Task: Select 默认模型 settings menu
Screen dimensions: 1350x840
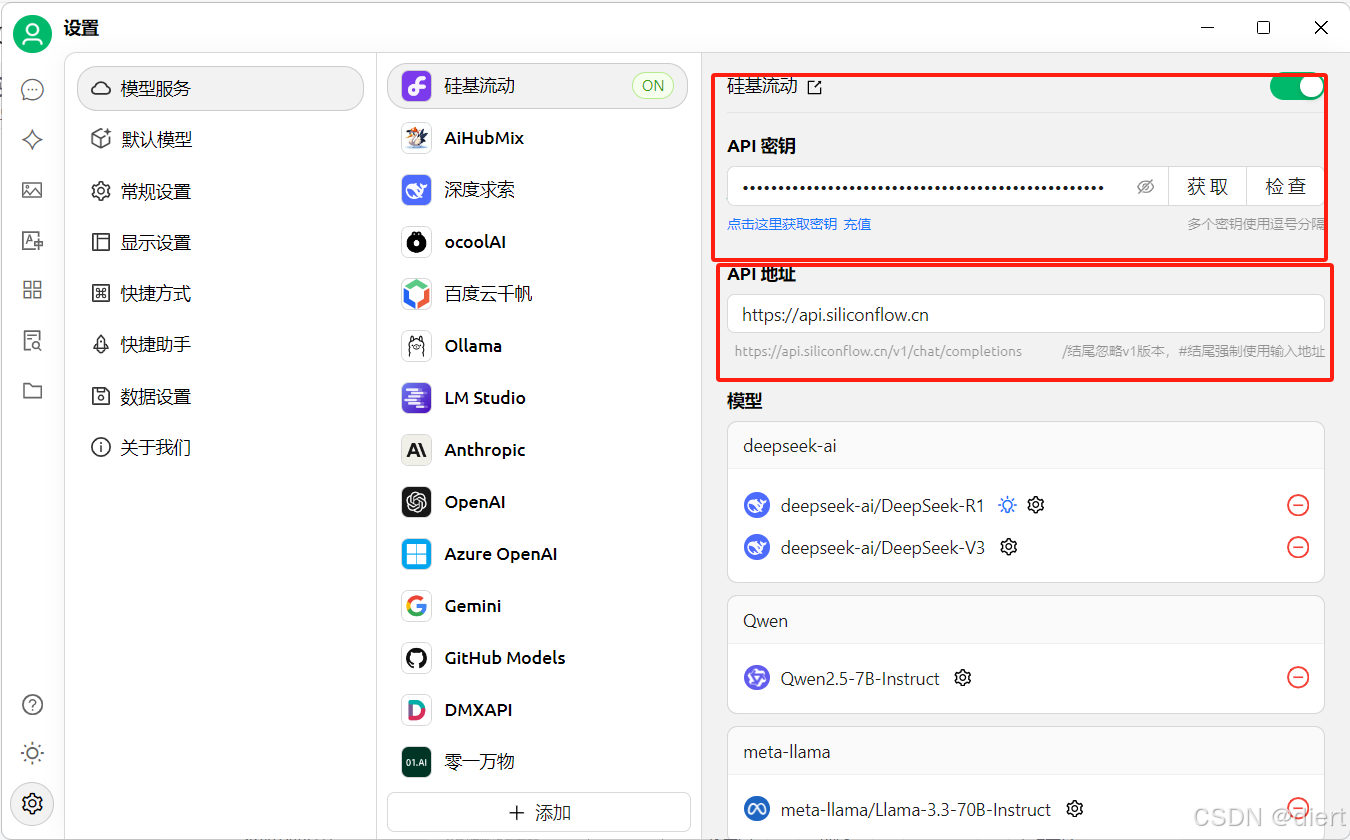Action: coord(220,139)
